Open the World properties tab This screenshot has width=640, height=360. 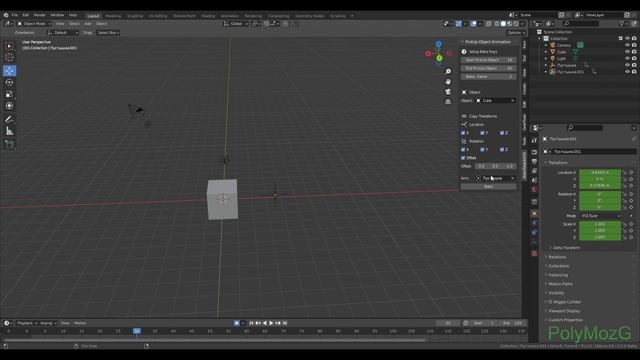point(534,189)
